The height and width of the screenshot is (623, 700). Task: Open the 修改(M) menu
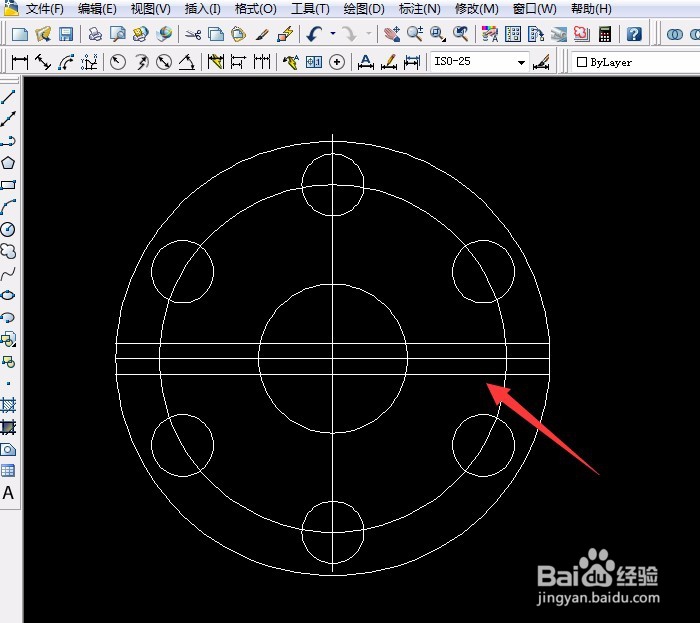(x=476, y=8)
